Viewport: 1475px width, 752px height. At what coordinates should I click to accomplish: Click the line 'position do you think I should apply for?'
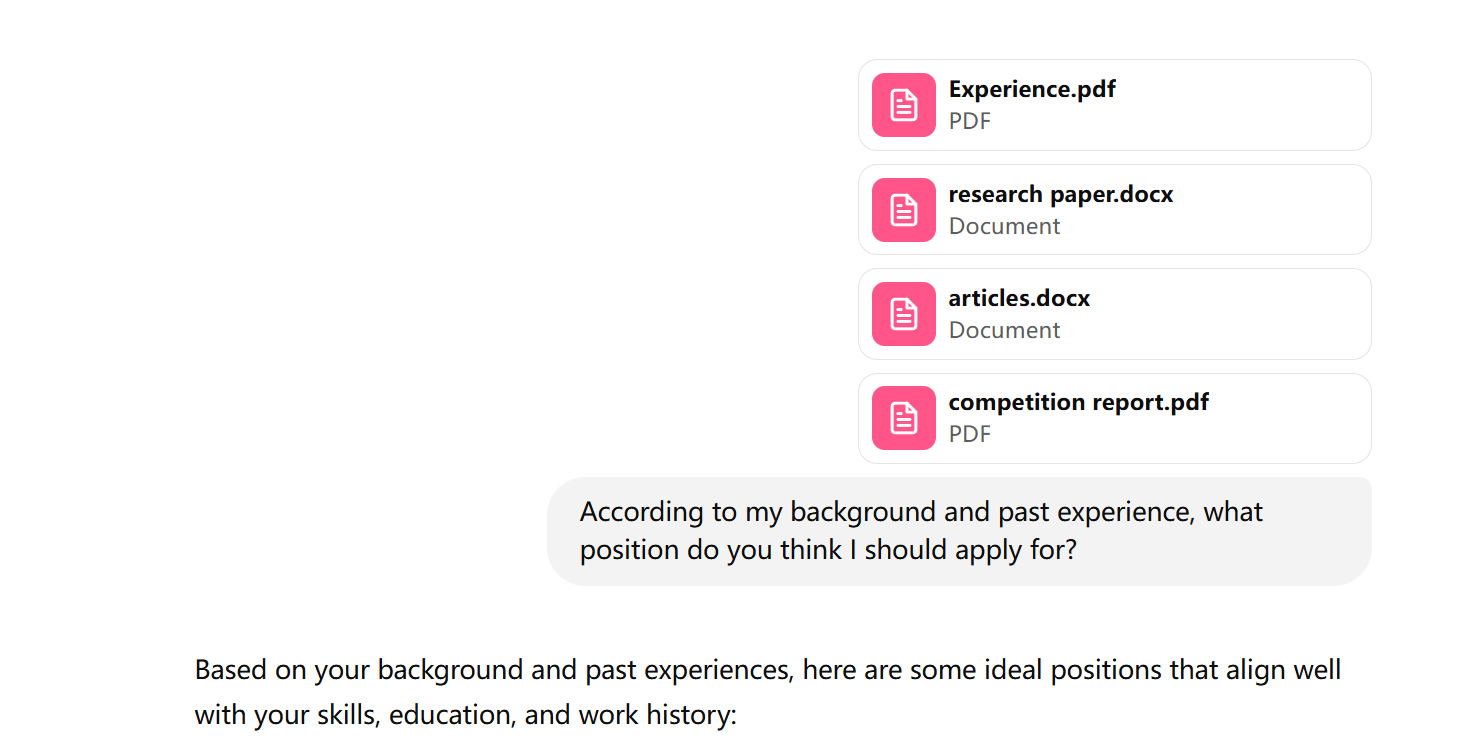tap(828, 550)
